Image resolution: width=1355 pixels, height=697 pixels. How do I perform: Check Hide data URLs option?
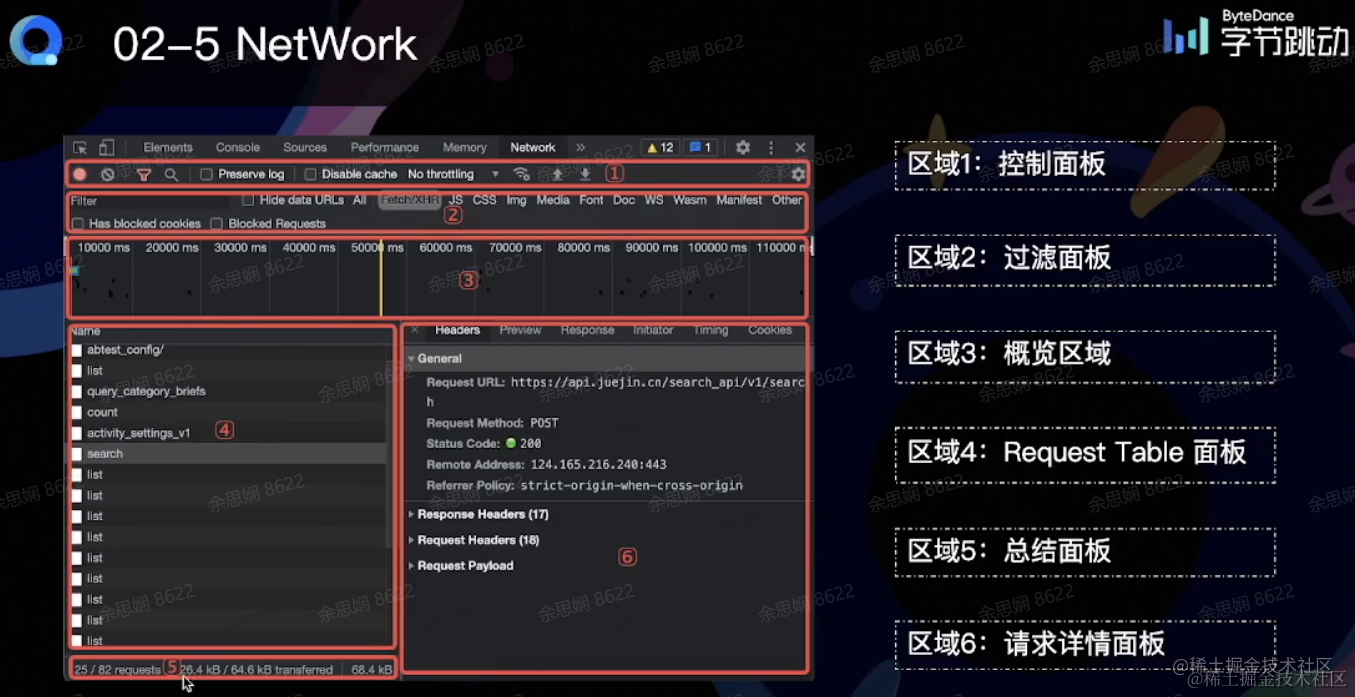click(x=248, y=200)
